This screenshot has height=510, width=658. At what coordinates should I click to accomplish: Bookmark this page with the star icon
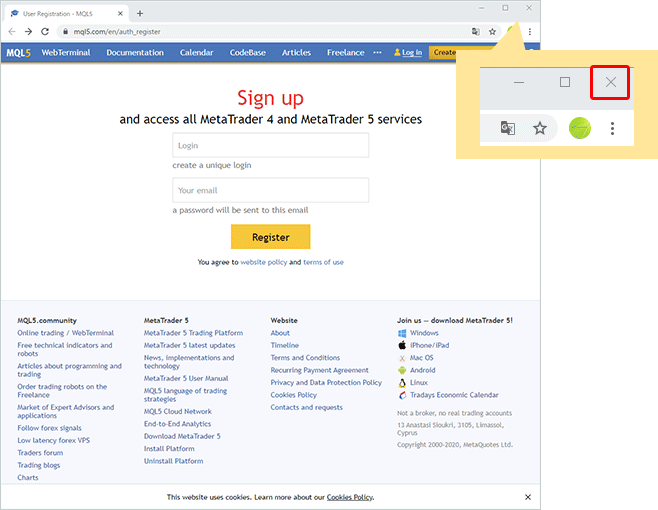pos(492,31)
